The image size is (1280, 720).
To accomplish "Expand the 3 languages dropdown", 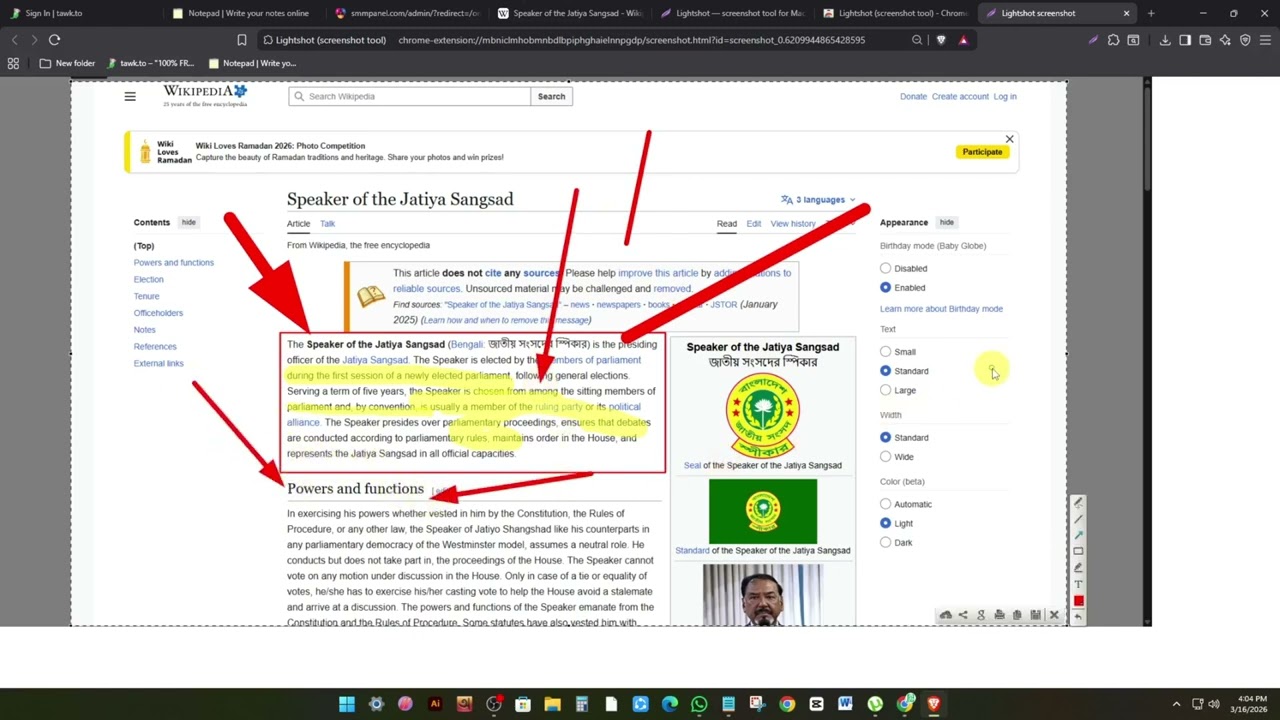I will 818,200.
